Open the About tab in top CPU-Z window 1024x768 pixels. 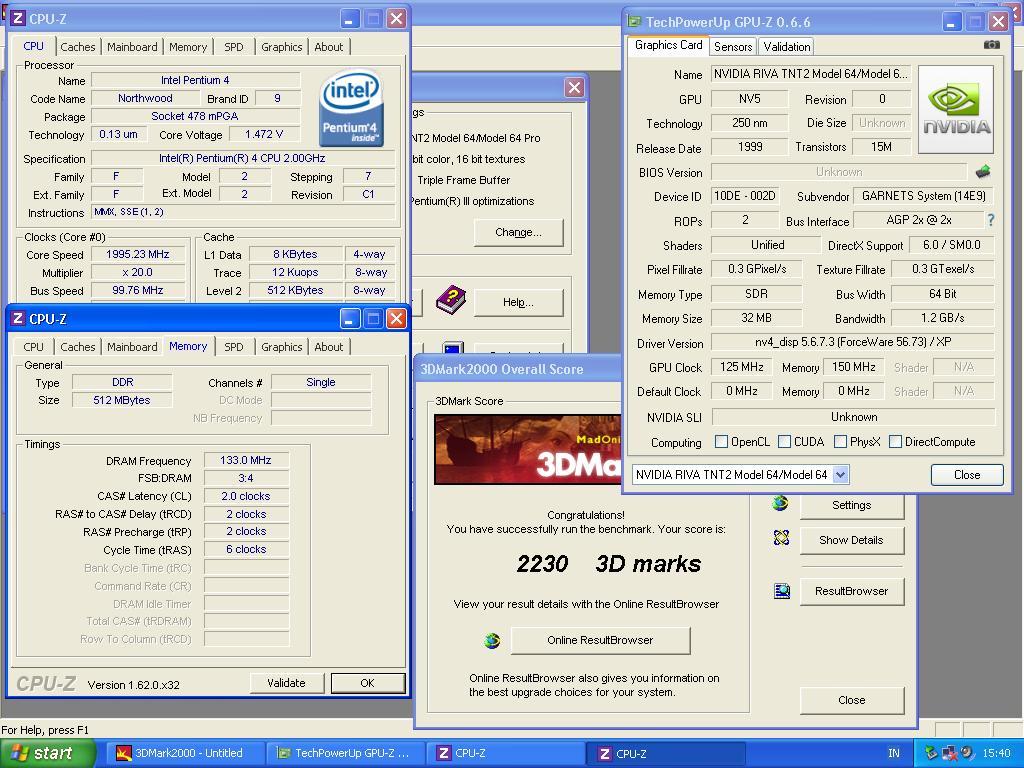click(328, 47)
